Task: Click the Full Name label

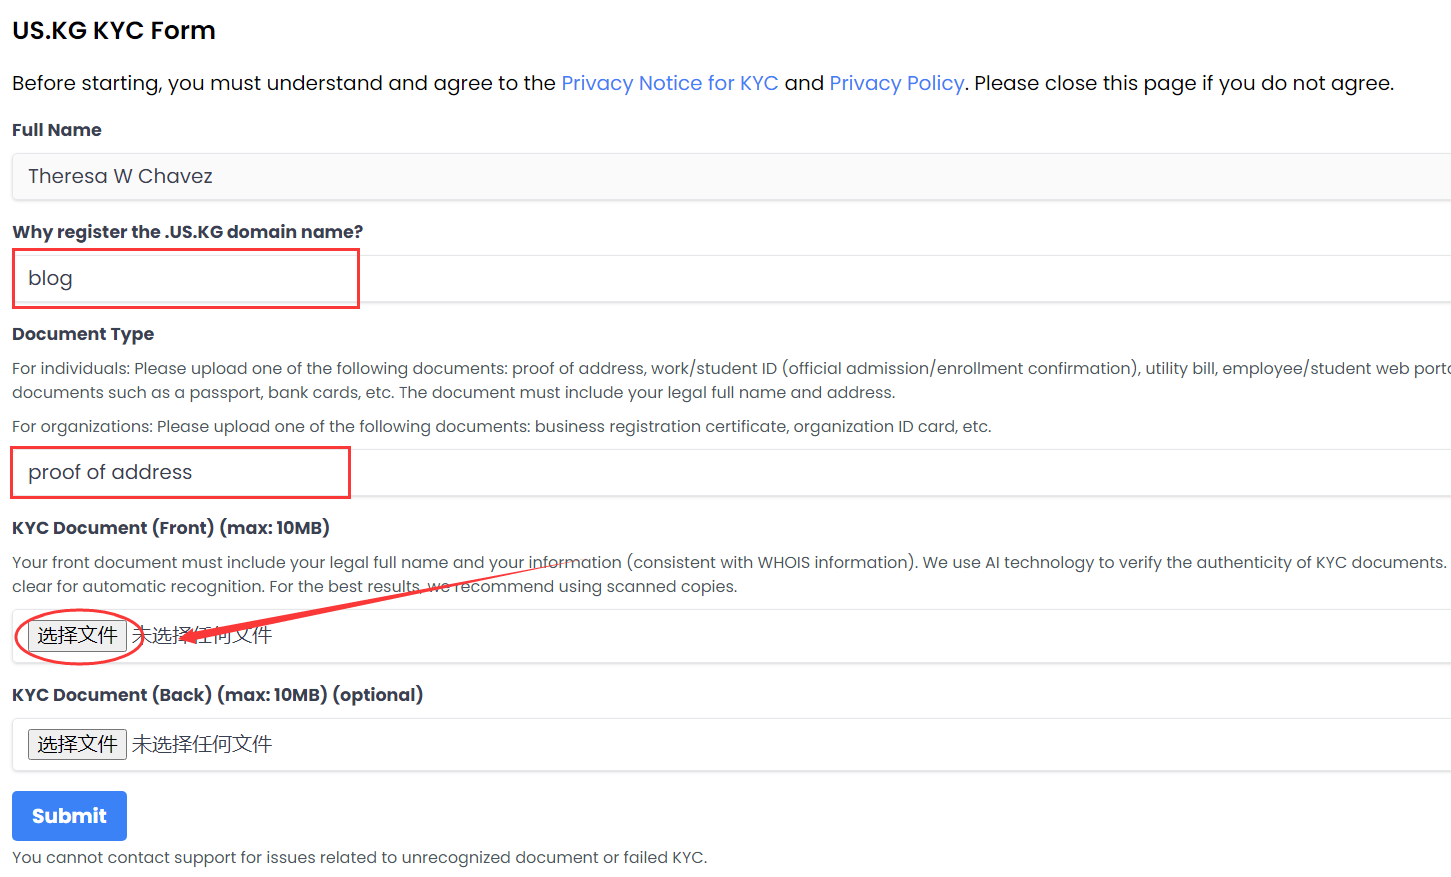Action: coord(57,130)
